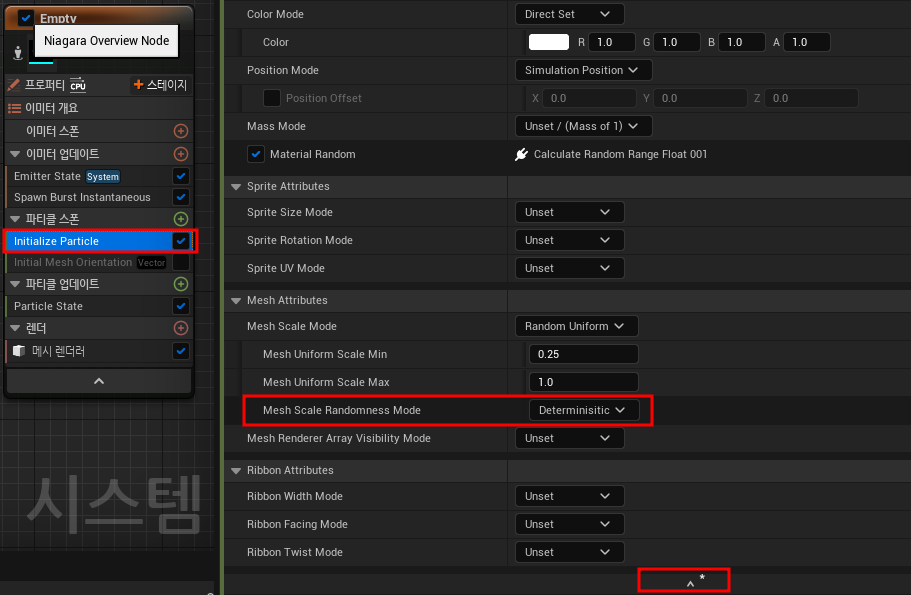Open the Position Mode dropdown
Viewport: 911px width, 595px height.
pos(583,70)
